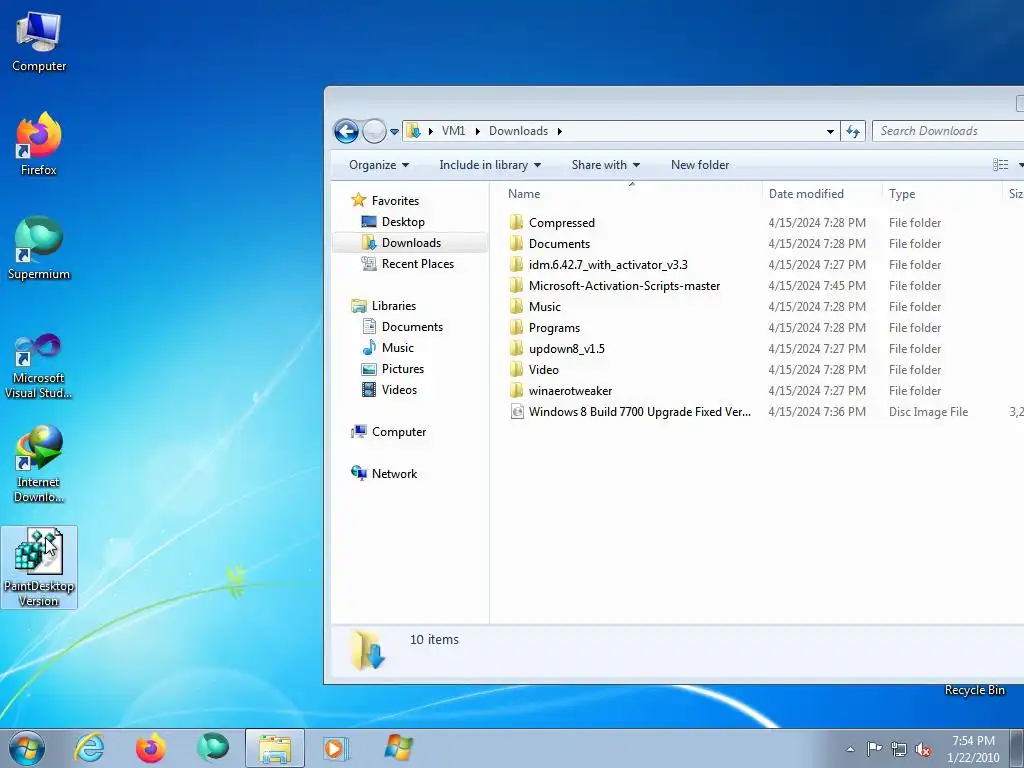Open Include in library menu

tap(490, 165)
